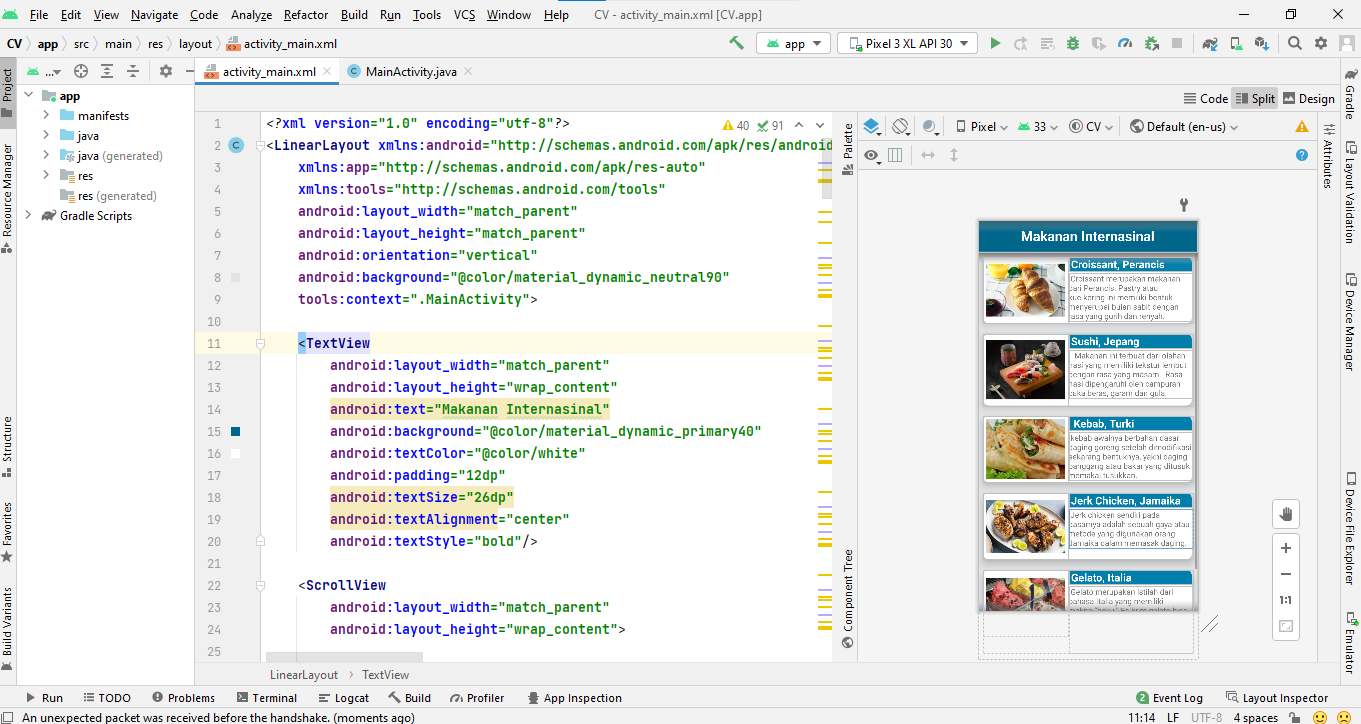Viewport: 1361px width, 724px height.
Task: Toggle the Component Tree panel
Action: pyautogui.click(x=848, y=599)
